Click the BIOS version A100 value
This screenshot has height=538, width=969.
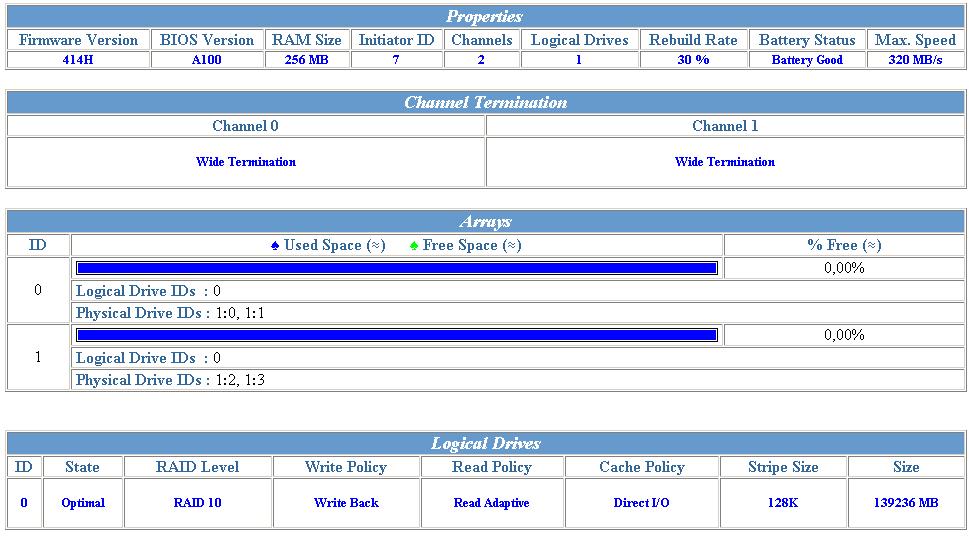(x=207, y=60)
